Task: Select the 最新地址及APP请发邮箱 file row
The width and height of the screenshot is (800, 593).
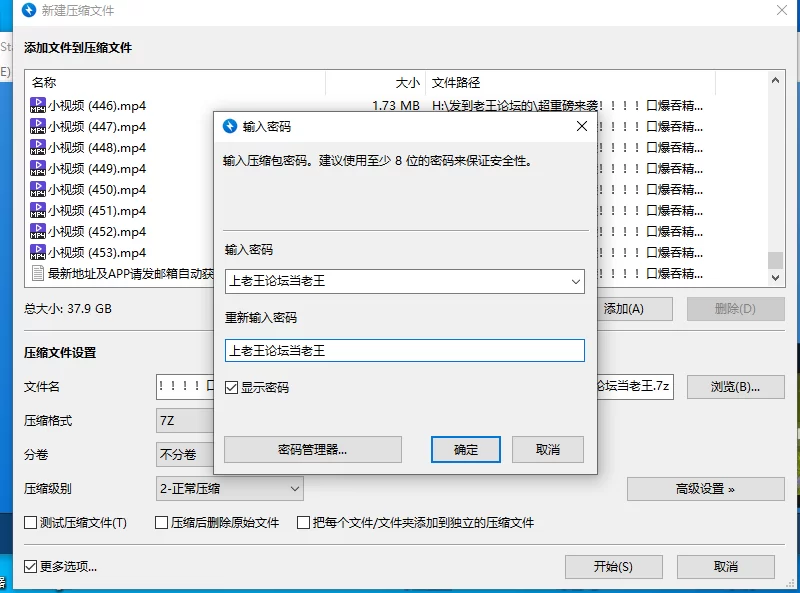Action: coord(131,274)
